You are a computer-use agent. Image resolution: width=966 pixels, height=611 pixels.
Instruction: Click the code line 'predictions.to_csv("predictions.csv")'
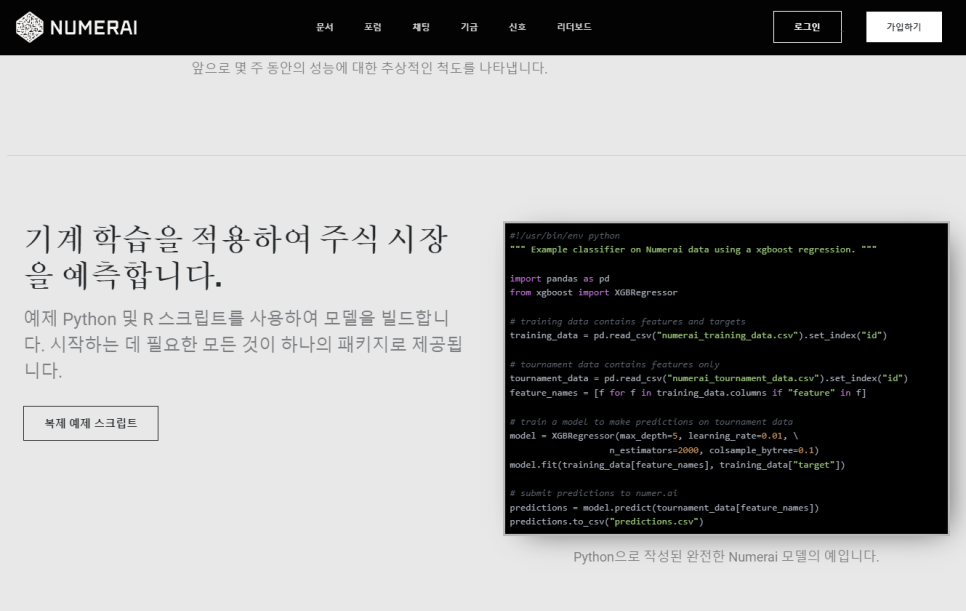pos(606,522)
